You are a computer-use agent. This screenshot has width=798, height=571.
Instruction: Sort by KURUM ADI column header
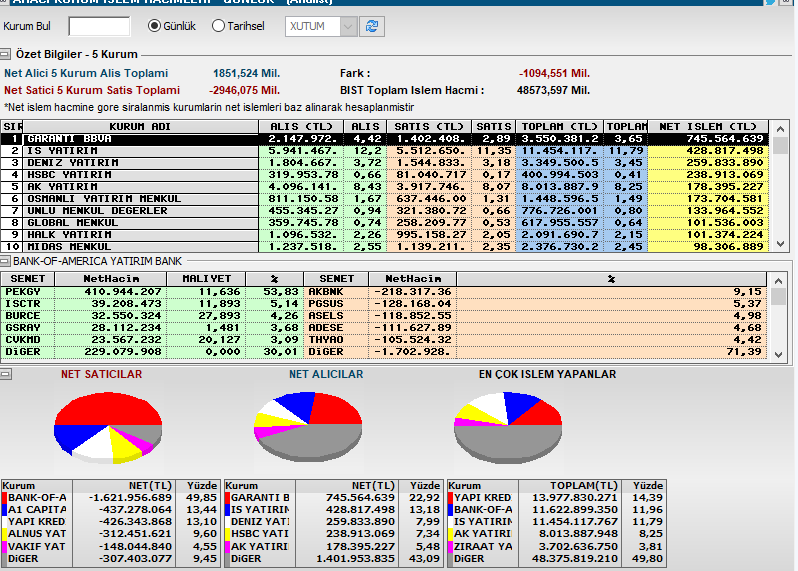pyautogui.click(x=140, y=127)
